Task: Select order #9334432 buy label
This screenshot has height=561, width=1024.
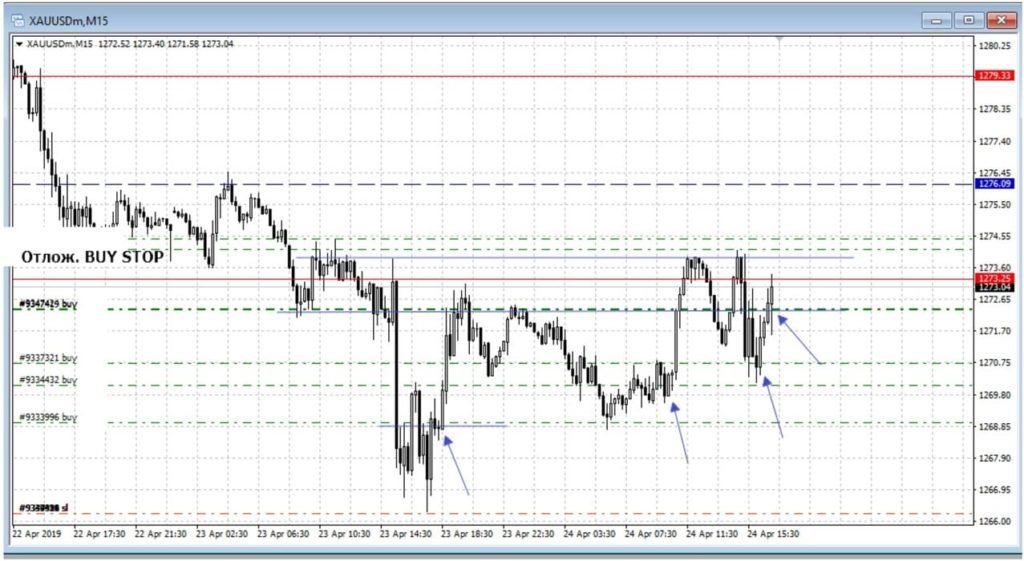Action: (x=47, y=380)
